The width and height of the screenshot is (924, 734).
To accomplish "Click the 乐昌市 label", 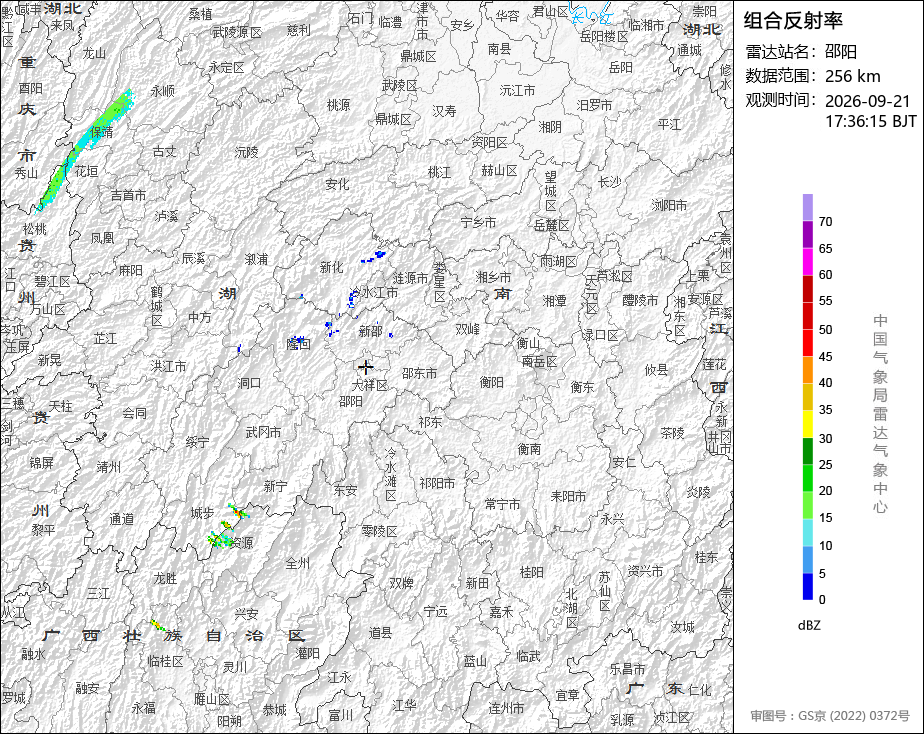I will tap(628, 669).
